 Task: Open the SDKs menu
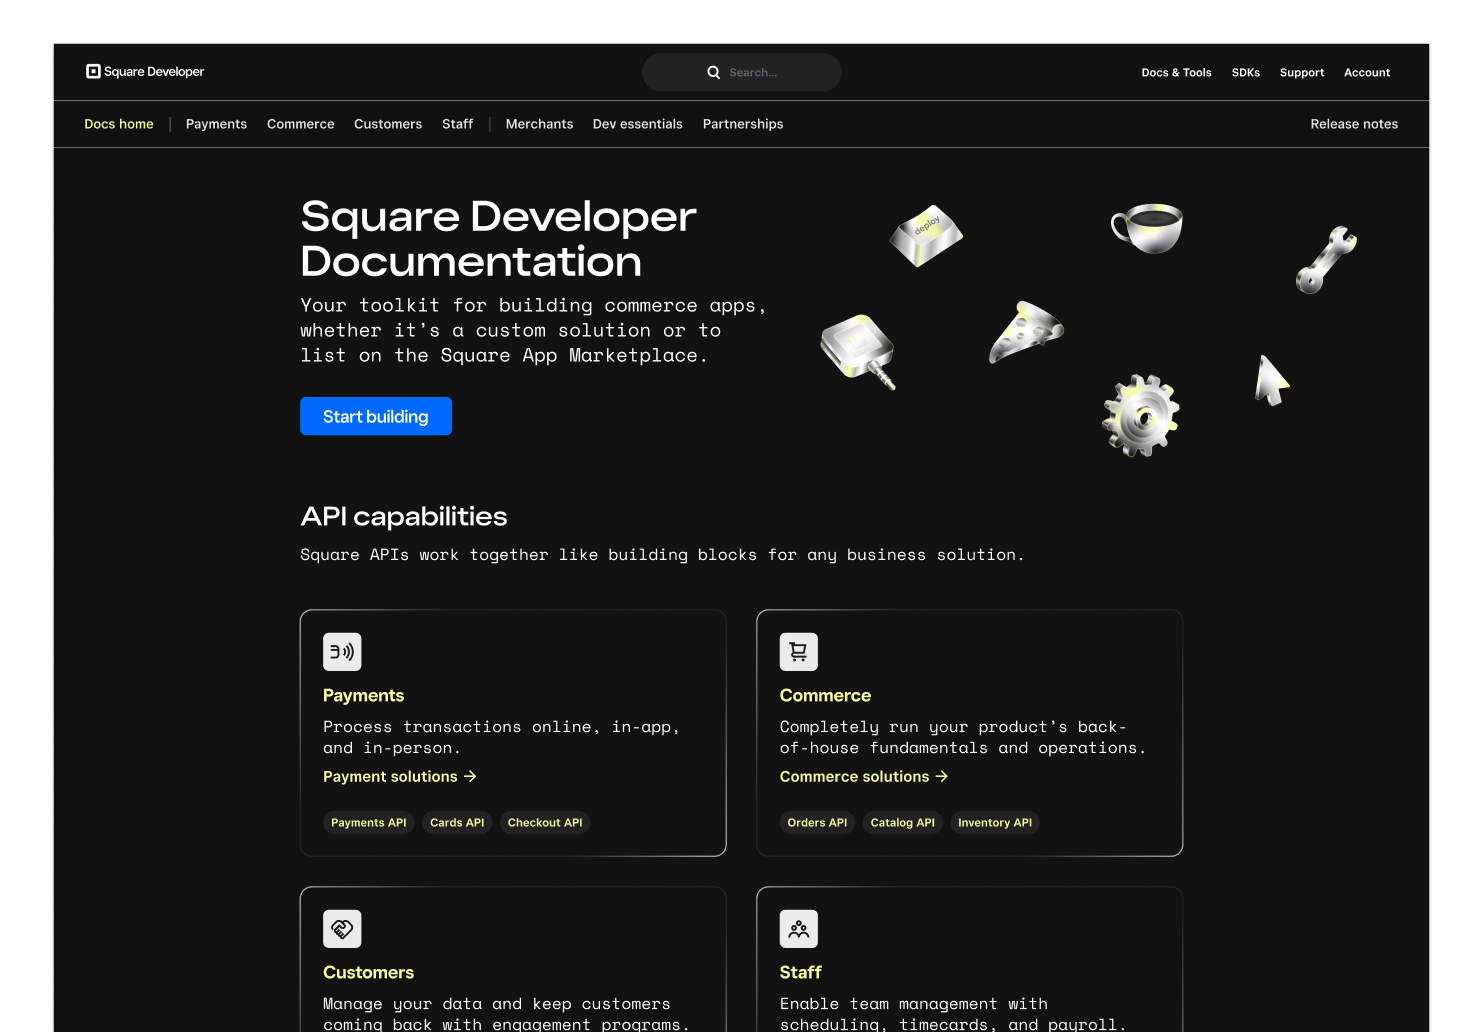click(x=1246, y=73)
